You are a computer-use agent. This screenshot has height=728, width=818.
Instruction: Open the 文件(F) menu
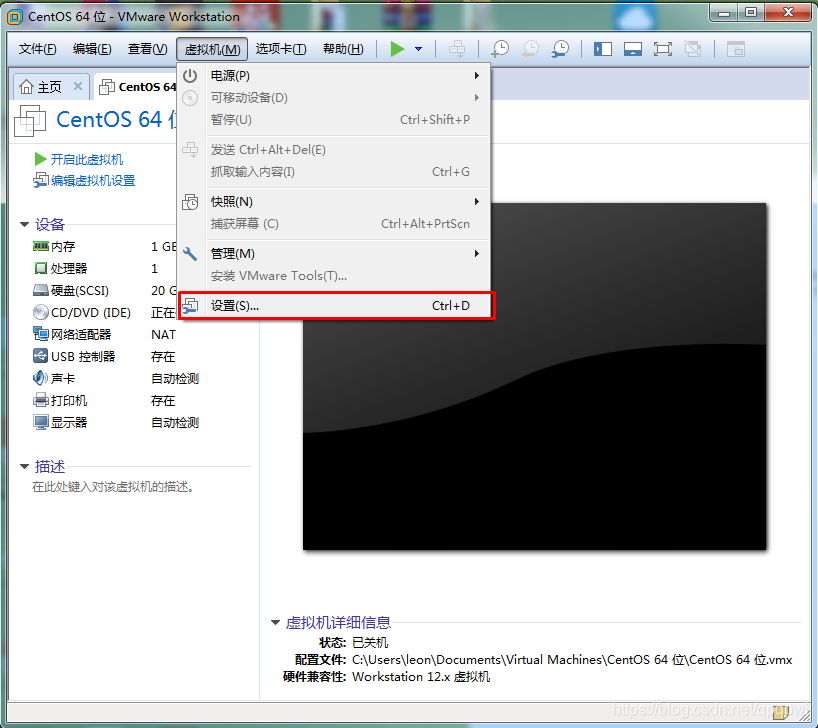(38, 49)
